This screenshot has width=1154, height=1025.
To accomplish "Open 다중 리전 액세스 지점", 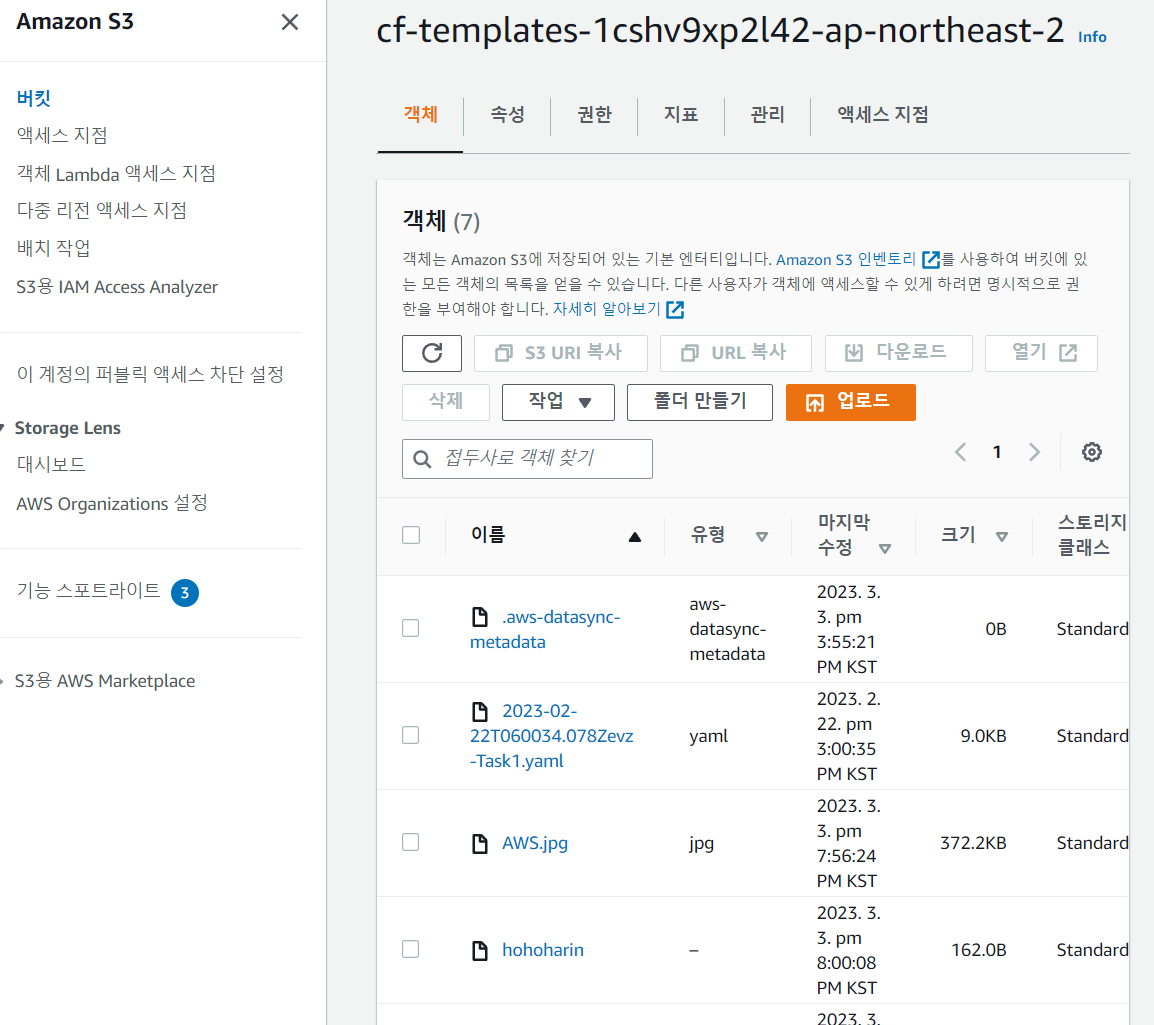I will 102,210.
